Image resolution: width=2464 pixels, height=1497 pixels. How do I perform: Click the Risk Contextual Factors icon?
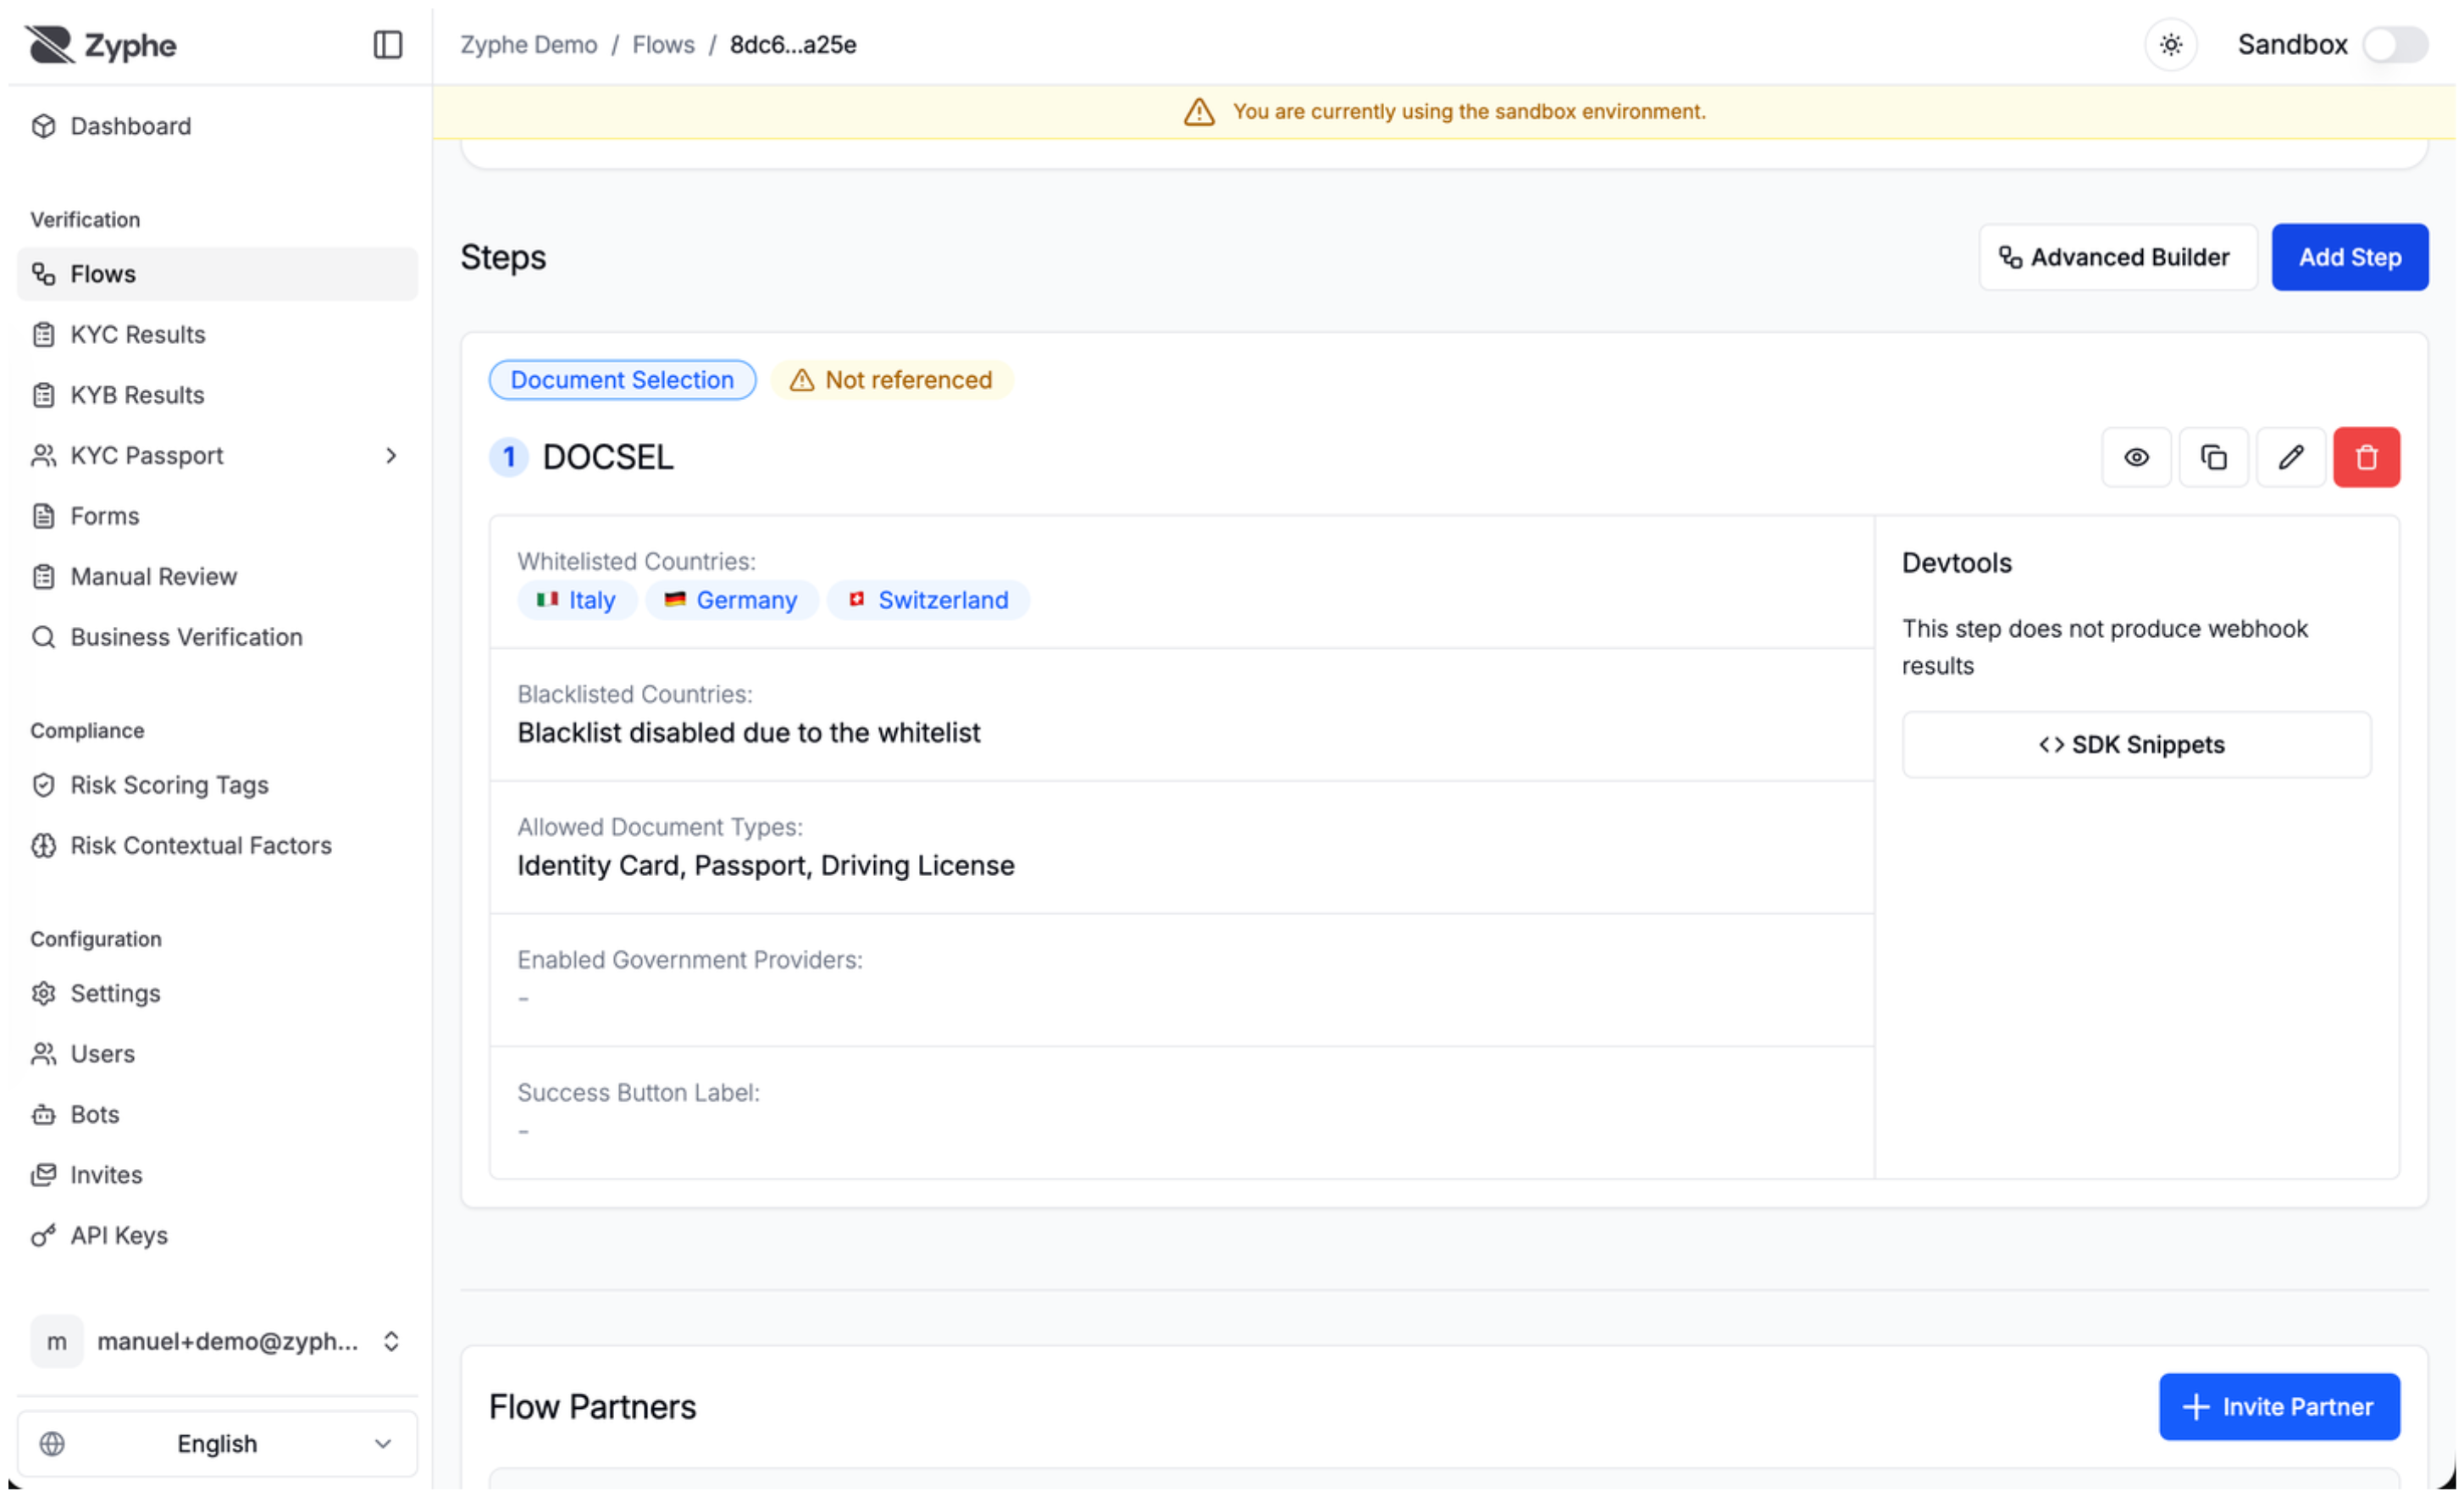click(x=44, y=845)
